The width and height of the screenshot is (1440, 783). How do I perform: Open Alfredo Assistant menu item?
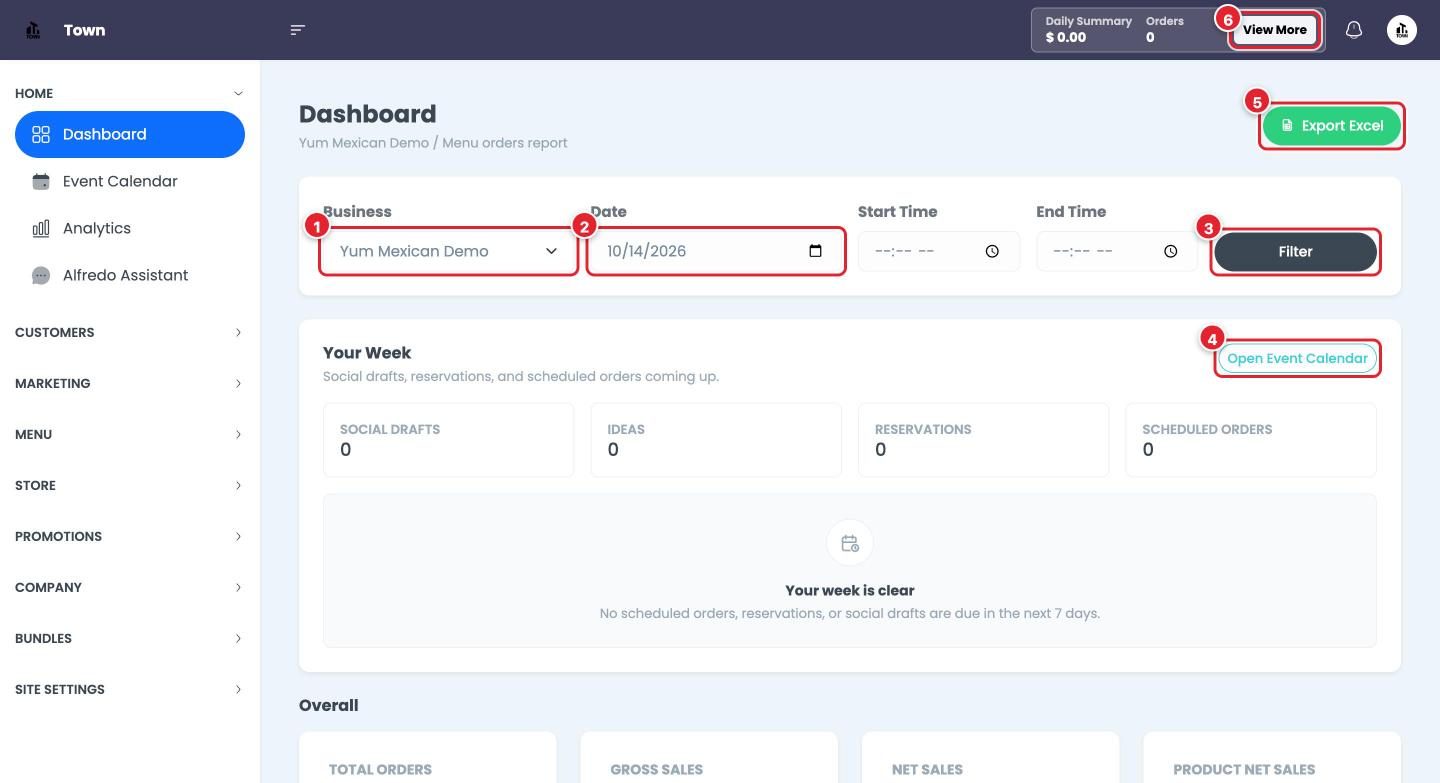130,275
